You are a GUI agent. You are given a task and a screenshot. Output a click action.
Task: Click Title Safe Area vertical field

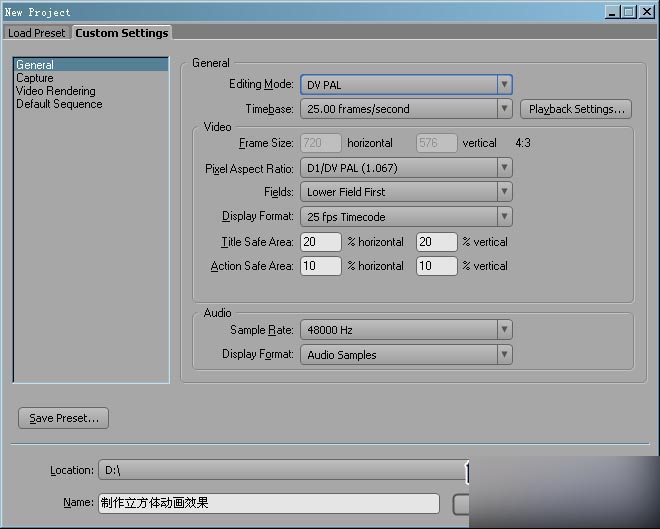[x=436, y=242]
